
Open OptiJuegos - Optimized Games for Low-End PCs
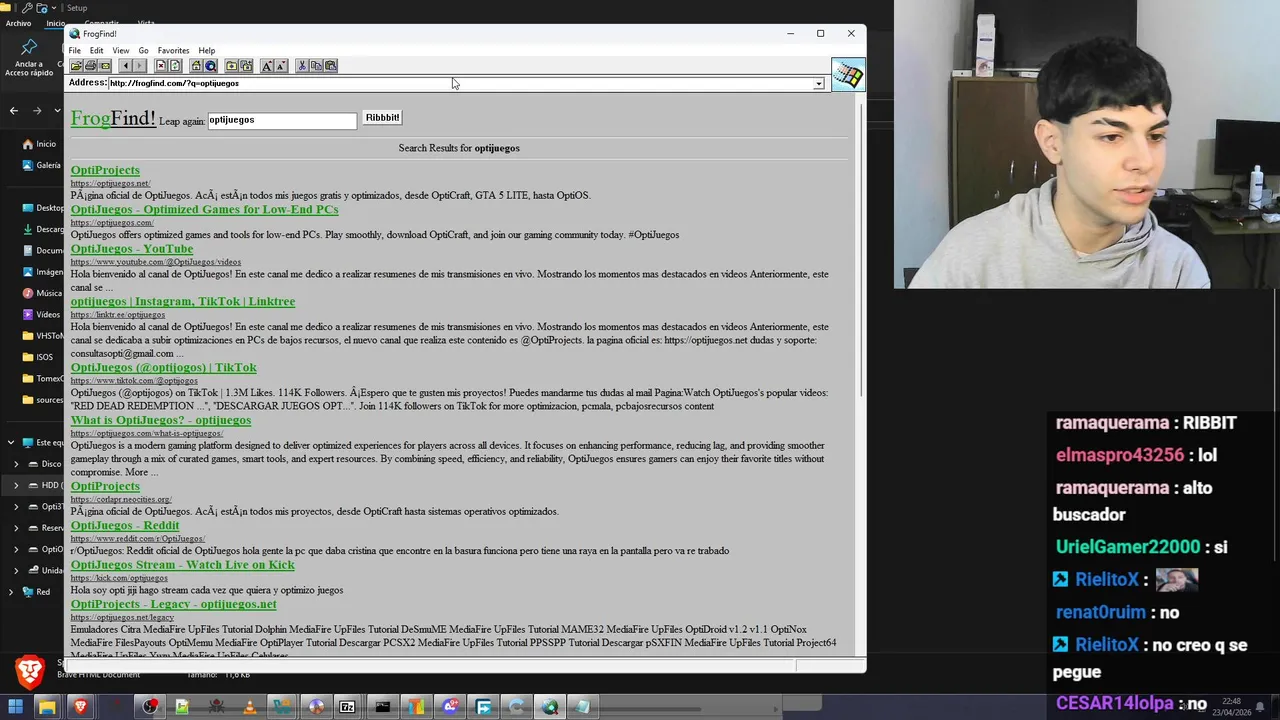[204, 209]
